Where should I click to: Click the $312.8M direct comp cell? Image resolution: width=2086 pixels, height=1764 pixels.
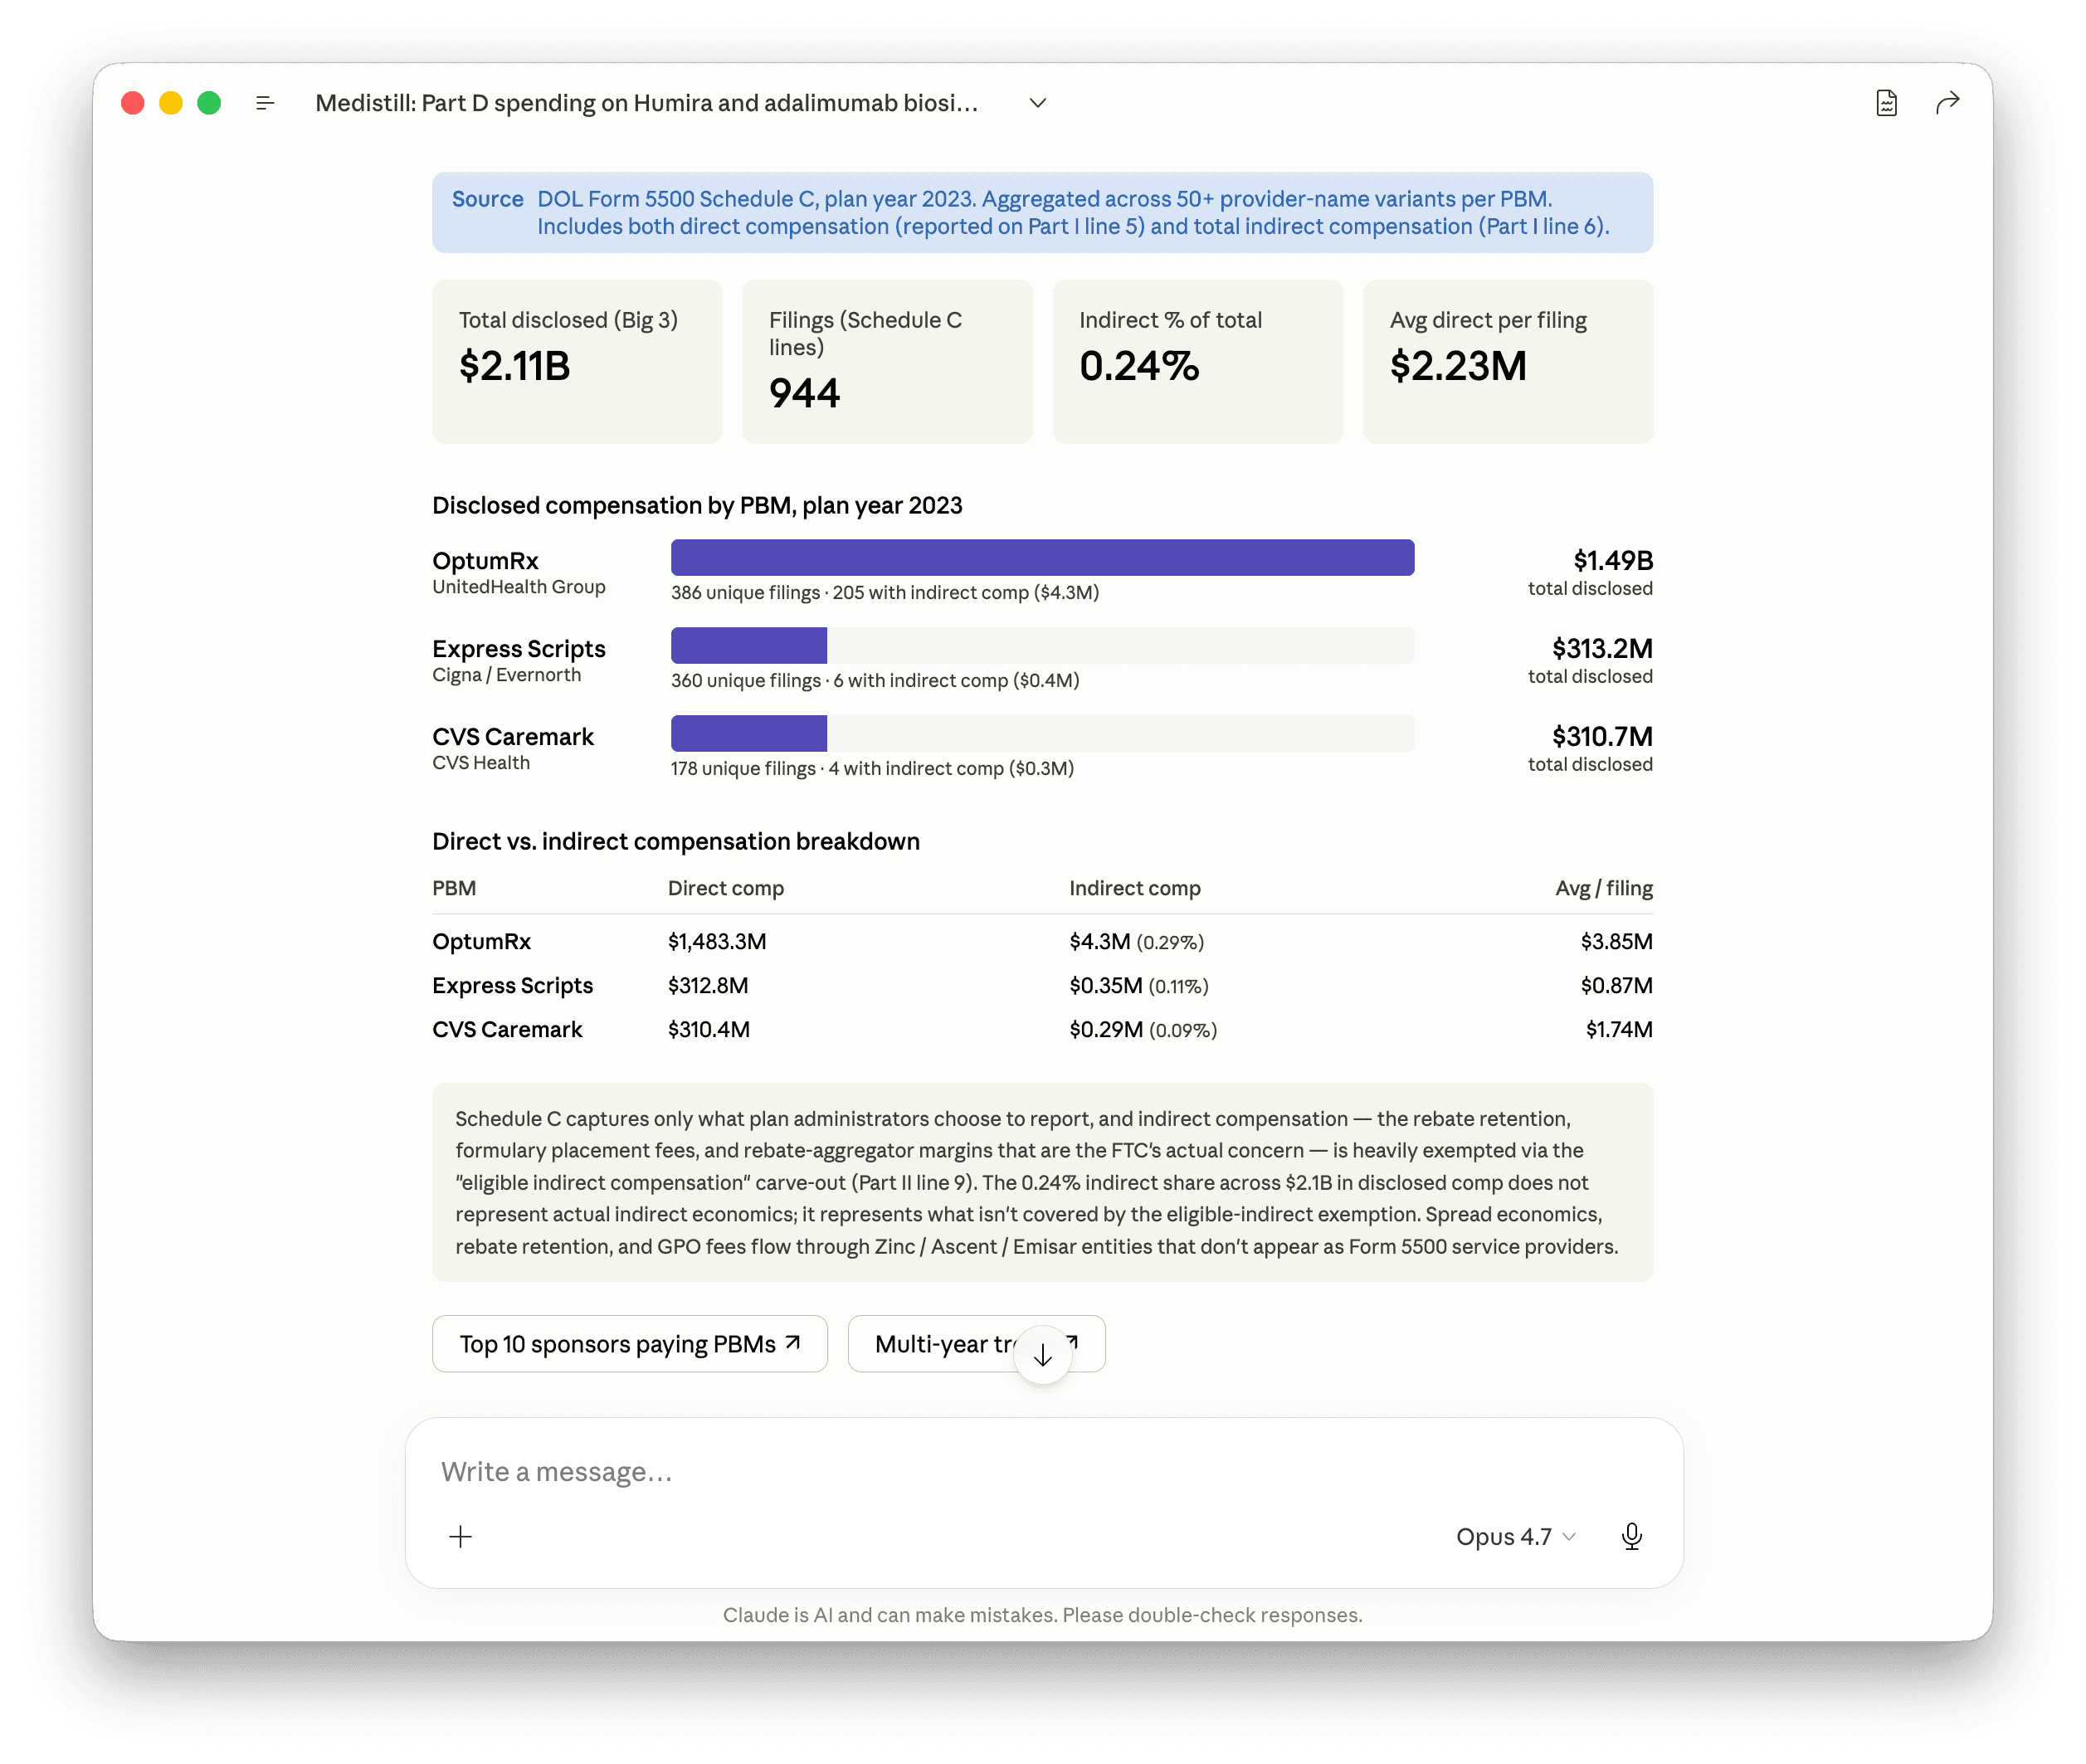tap(707, 985)
